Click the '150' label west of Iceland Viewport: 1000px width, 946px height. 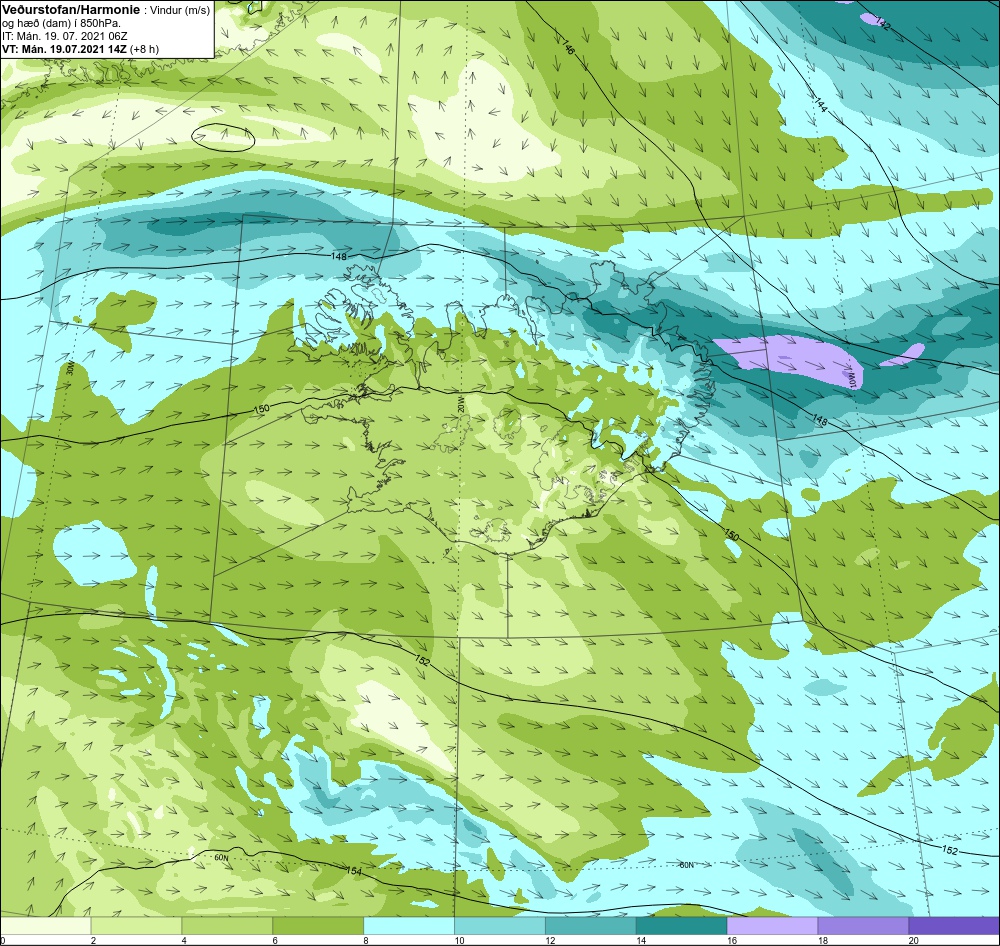pos(261,408)
